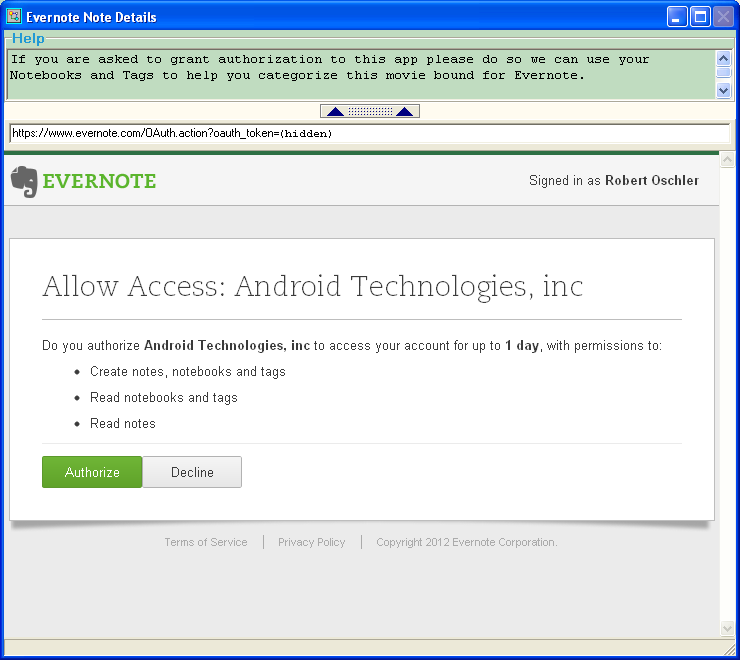The image size is (740, 660).
Task: Open the Privacy Policy link
Action: pyautogui.click(x=311, y=542)
